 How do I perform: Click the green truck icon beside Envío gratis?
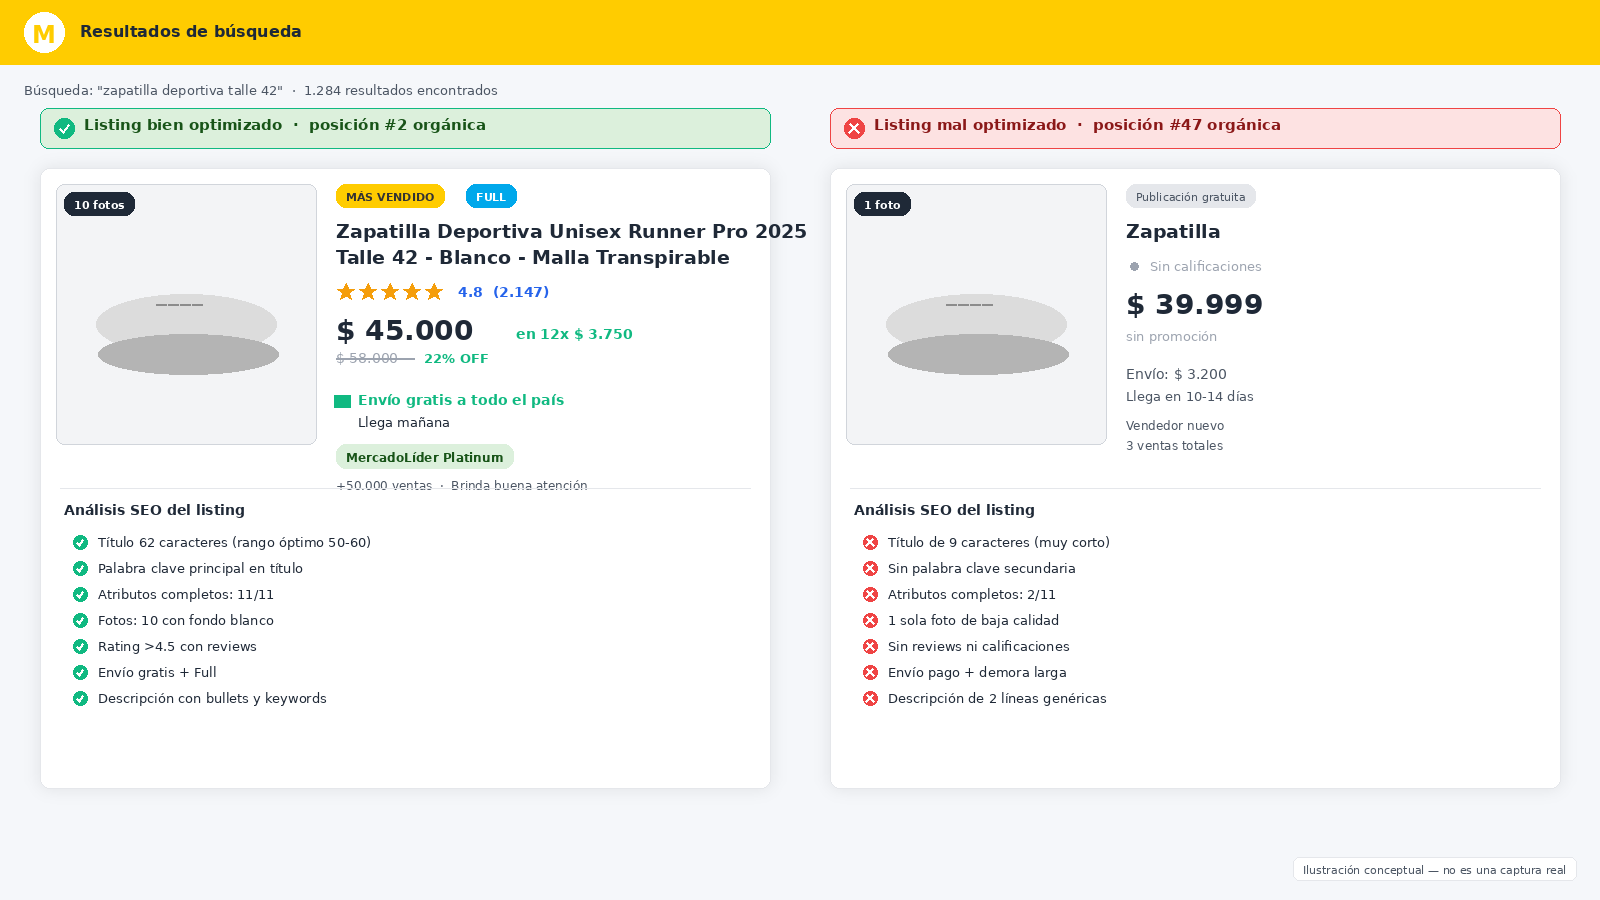pyautogui.click(x=342, y=401)
